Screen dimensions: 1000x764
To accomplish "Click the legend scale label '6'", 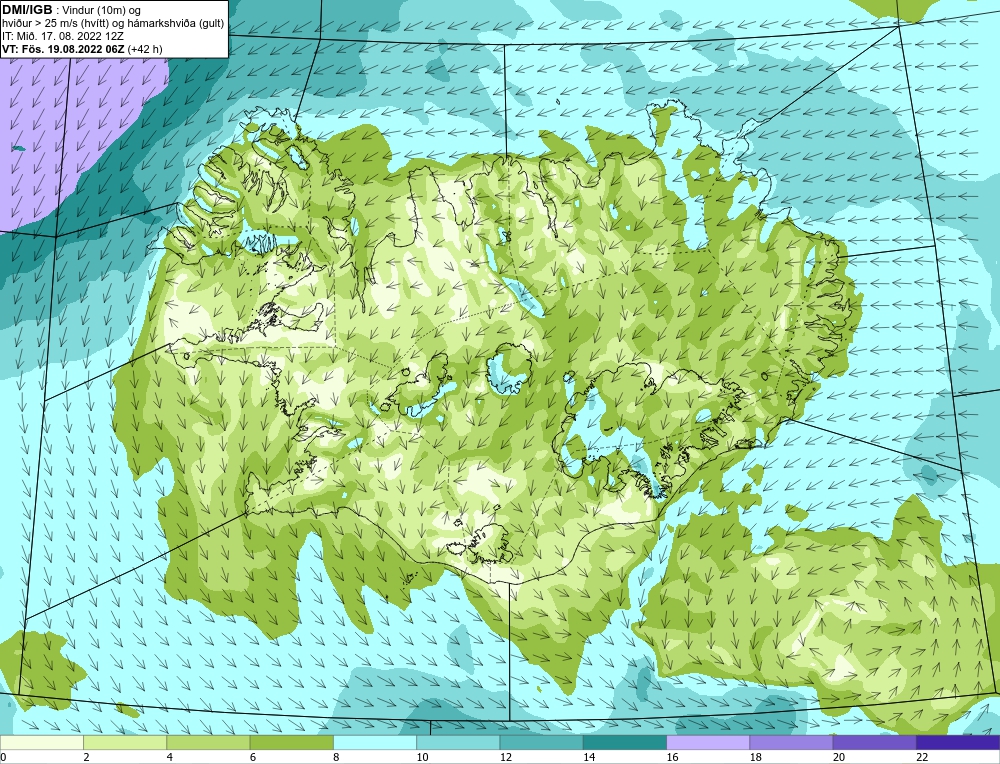I will click(253, 757).
